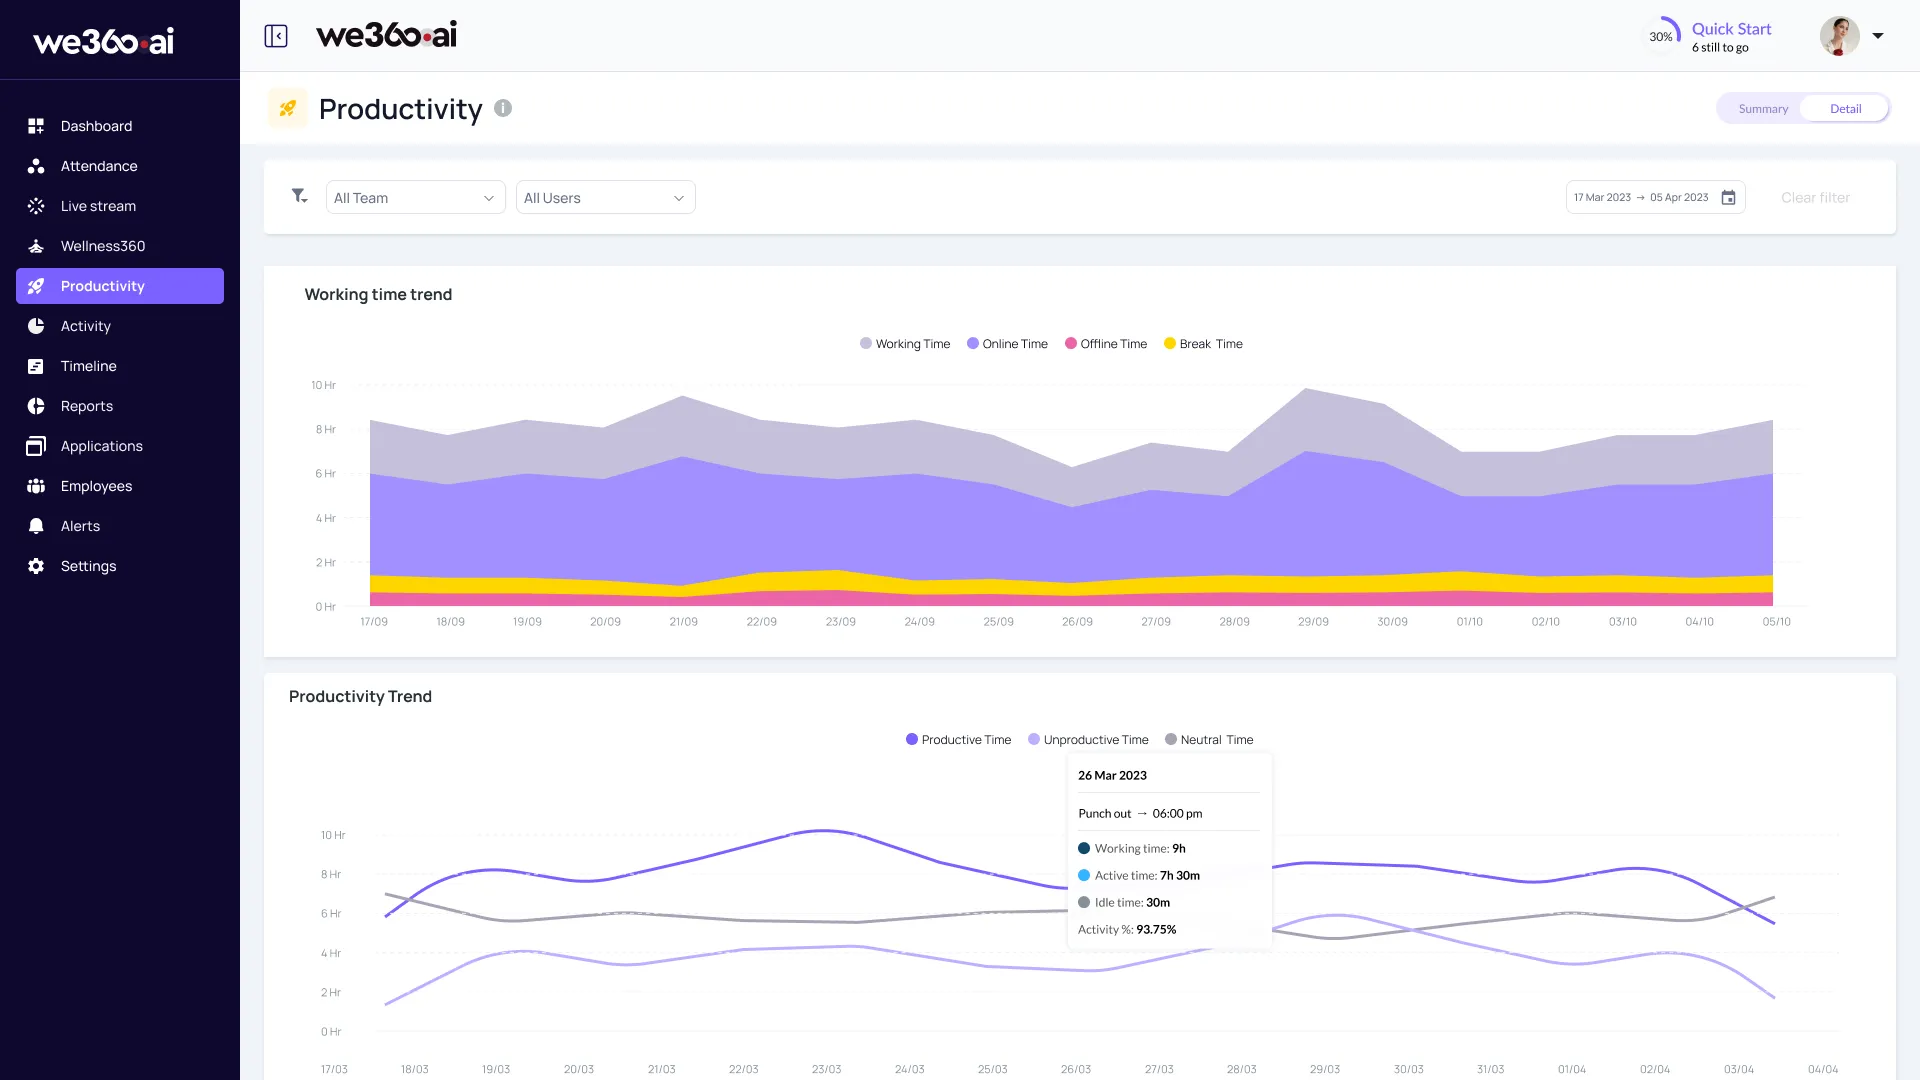Click the Productivity info icon

click(x=503, y=108)
